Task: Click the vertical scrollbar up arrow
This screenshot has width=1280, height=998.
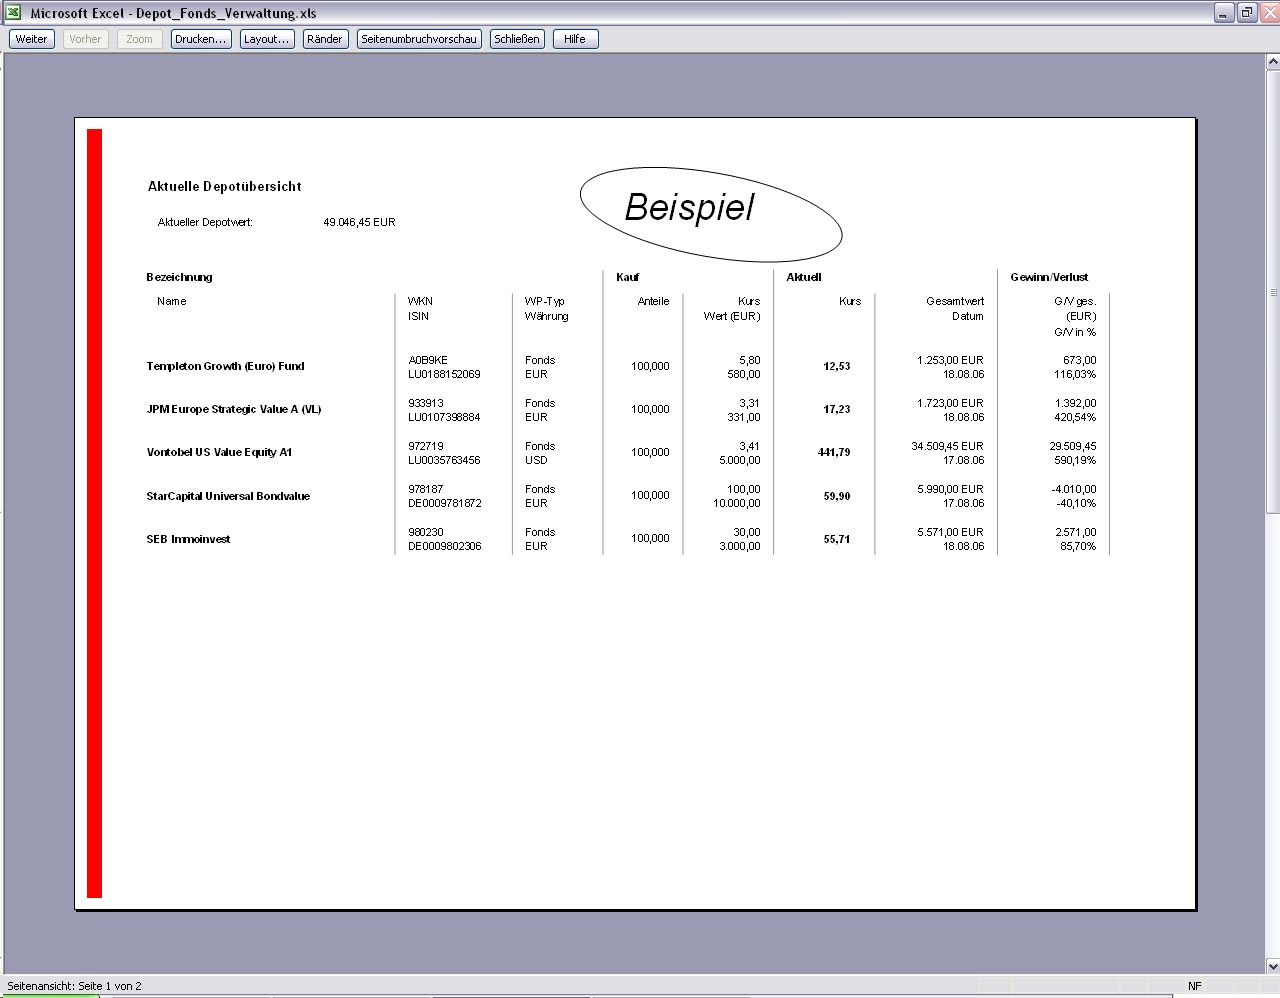Action: pyautogui.click(x=1273, y=62)
